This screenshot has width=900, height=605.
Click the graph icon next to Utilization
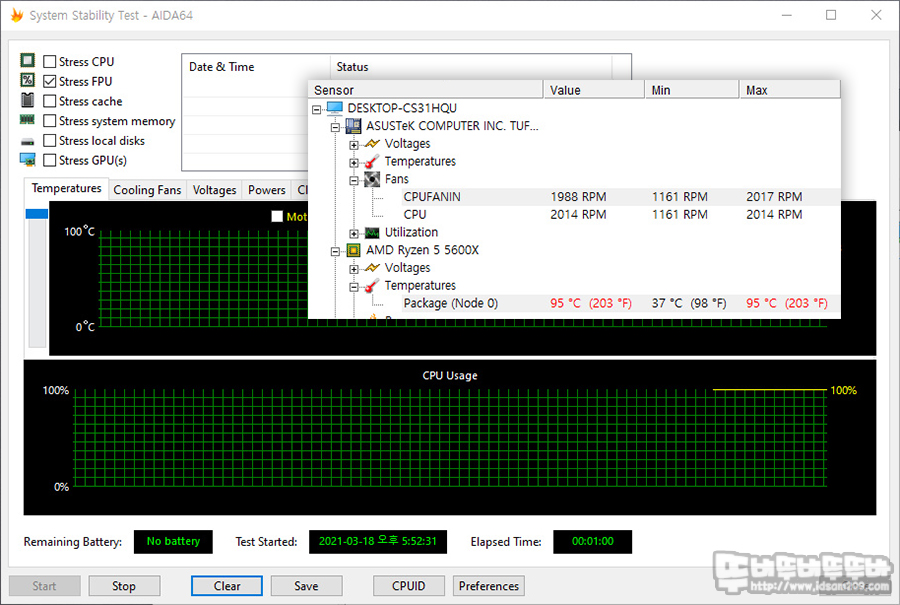point(372,232)
